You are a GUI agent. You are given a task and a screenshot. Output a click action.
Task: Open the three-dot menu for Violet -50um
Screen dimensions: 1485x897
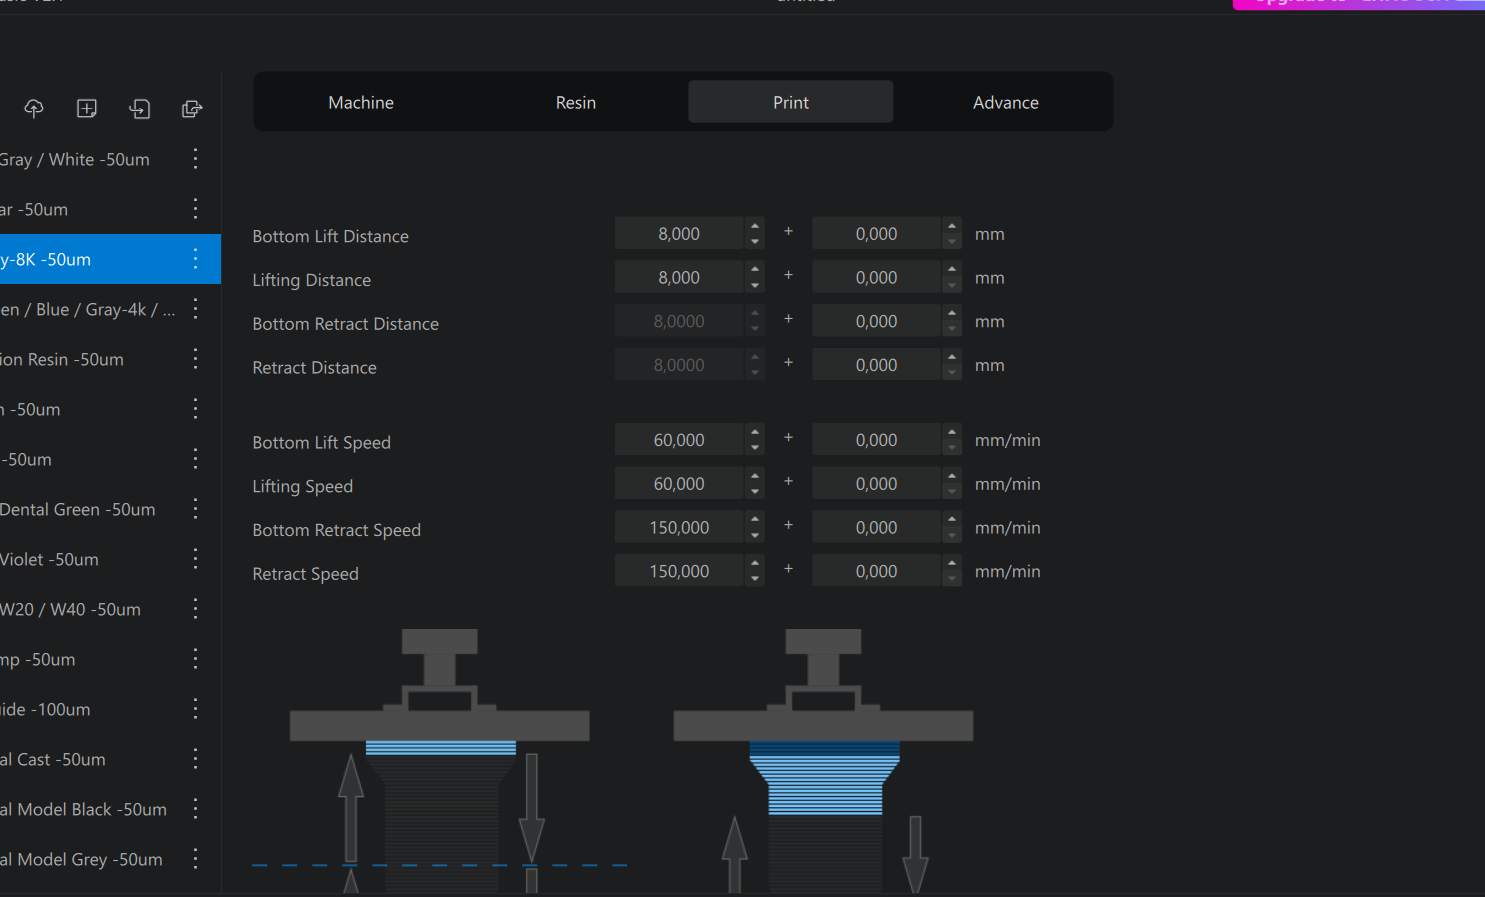coord(195,559)
